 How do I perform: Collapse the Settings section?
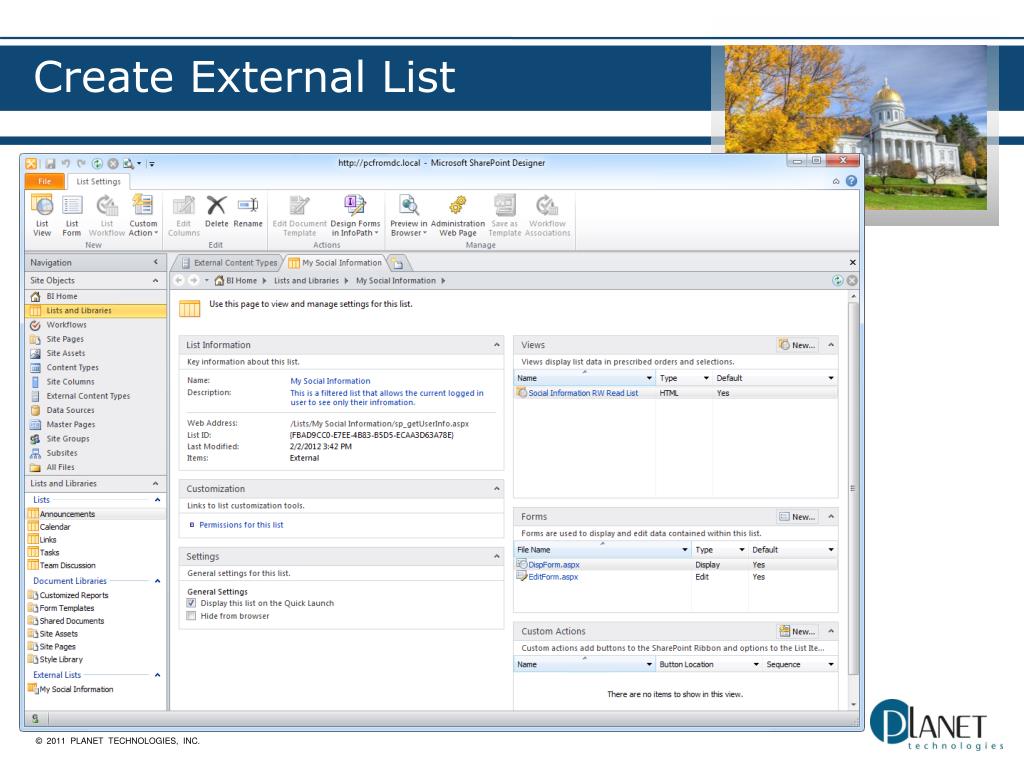pyautogui.click(x=496, y=556)
